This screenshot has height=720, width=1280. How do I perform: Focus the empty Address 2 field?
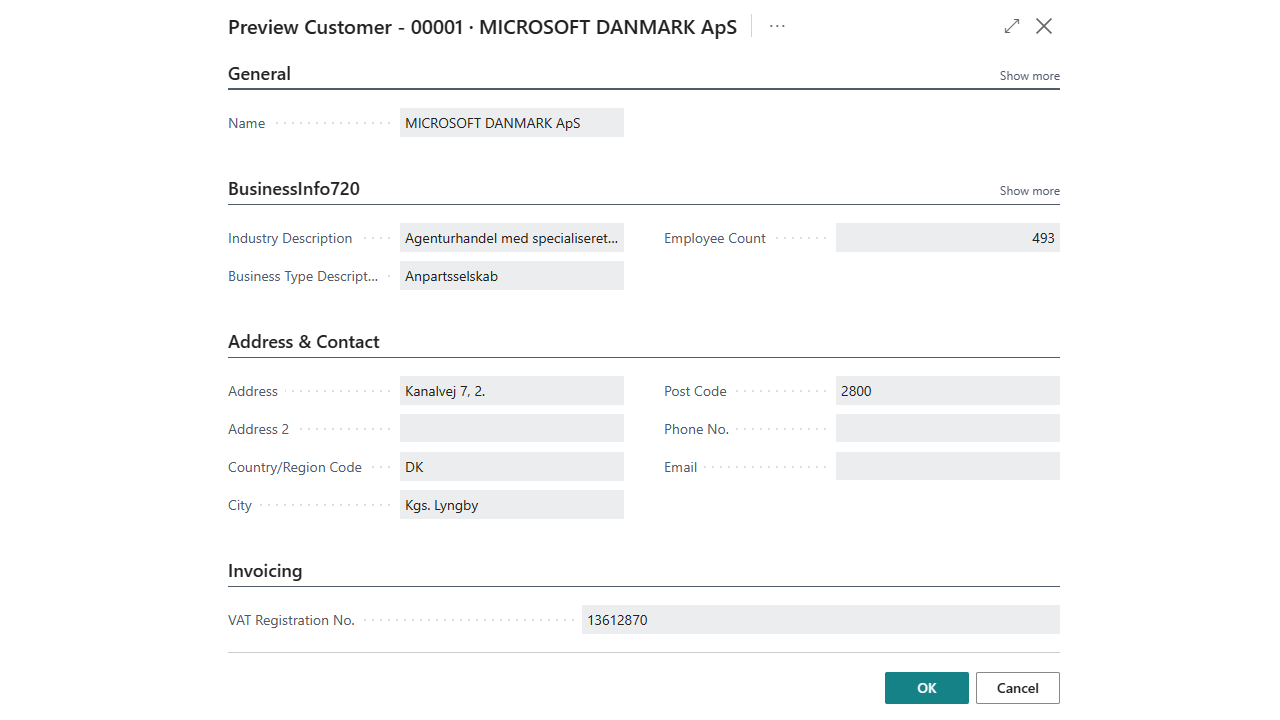[512, 429]
